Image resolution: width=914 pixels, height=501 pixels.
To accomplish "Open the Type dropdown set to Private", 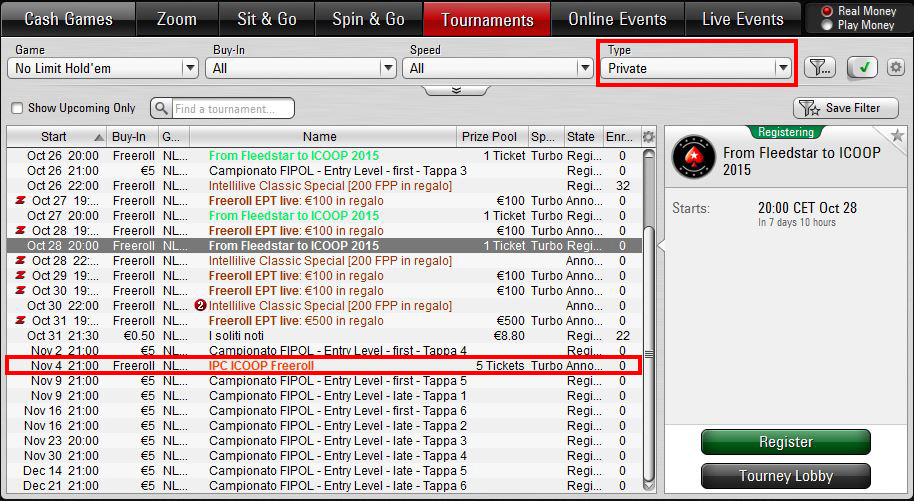I will point(696,68).
